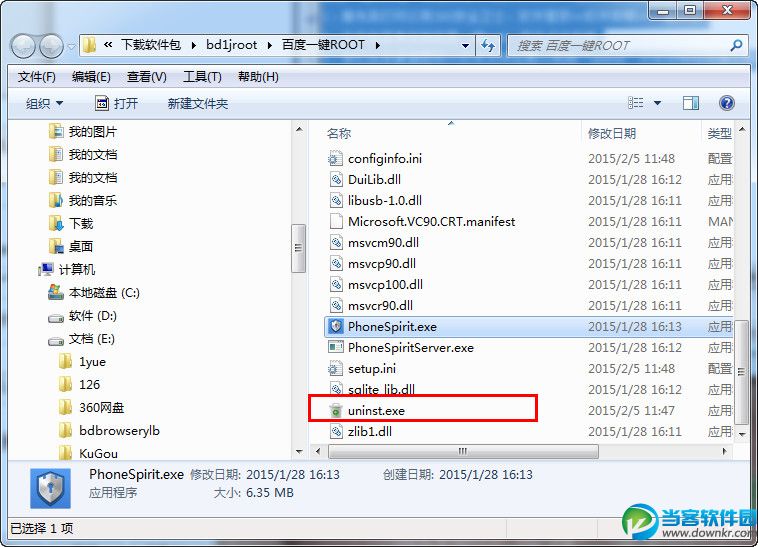Screen dimensions: 758x547
Task: Select the PhoneSpirit.exe shield icon
Action: 335,327
